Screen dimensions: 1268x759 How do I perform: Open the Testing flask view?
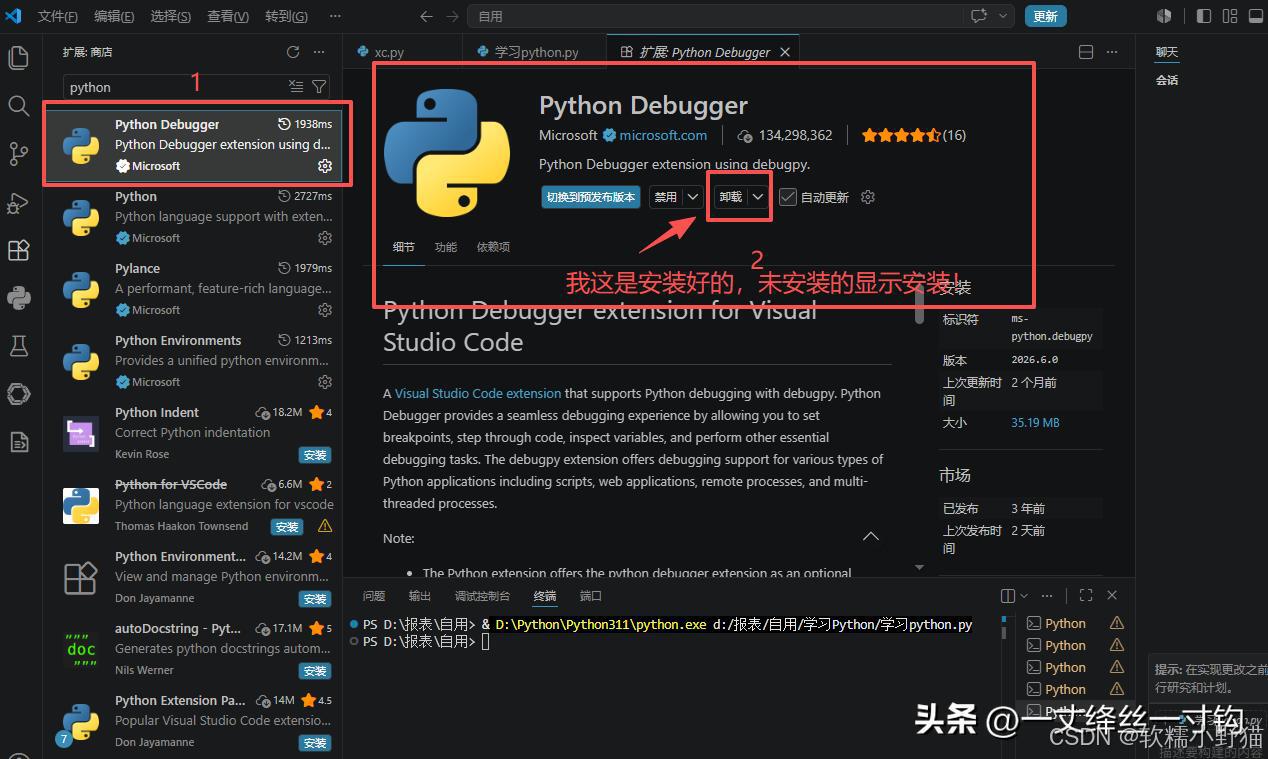[x=18, y=346]
